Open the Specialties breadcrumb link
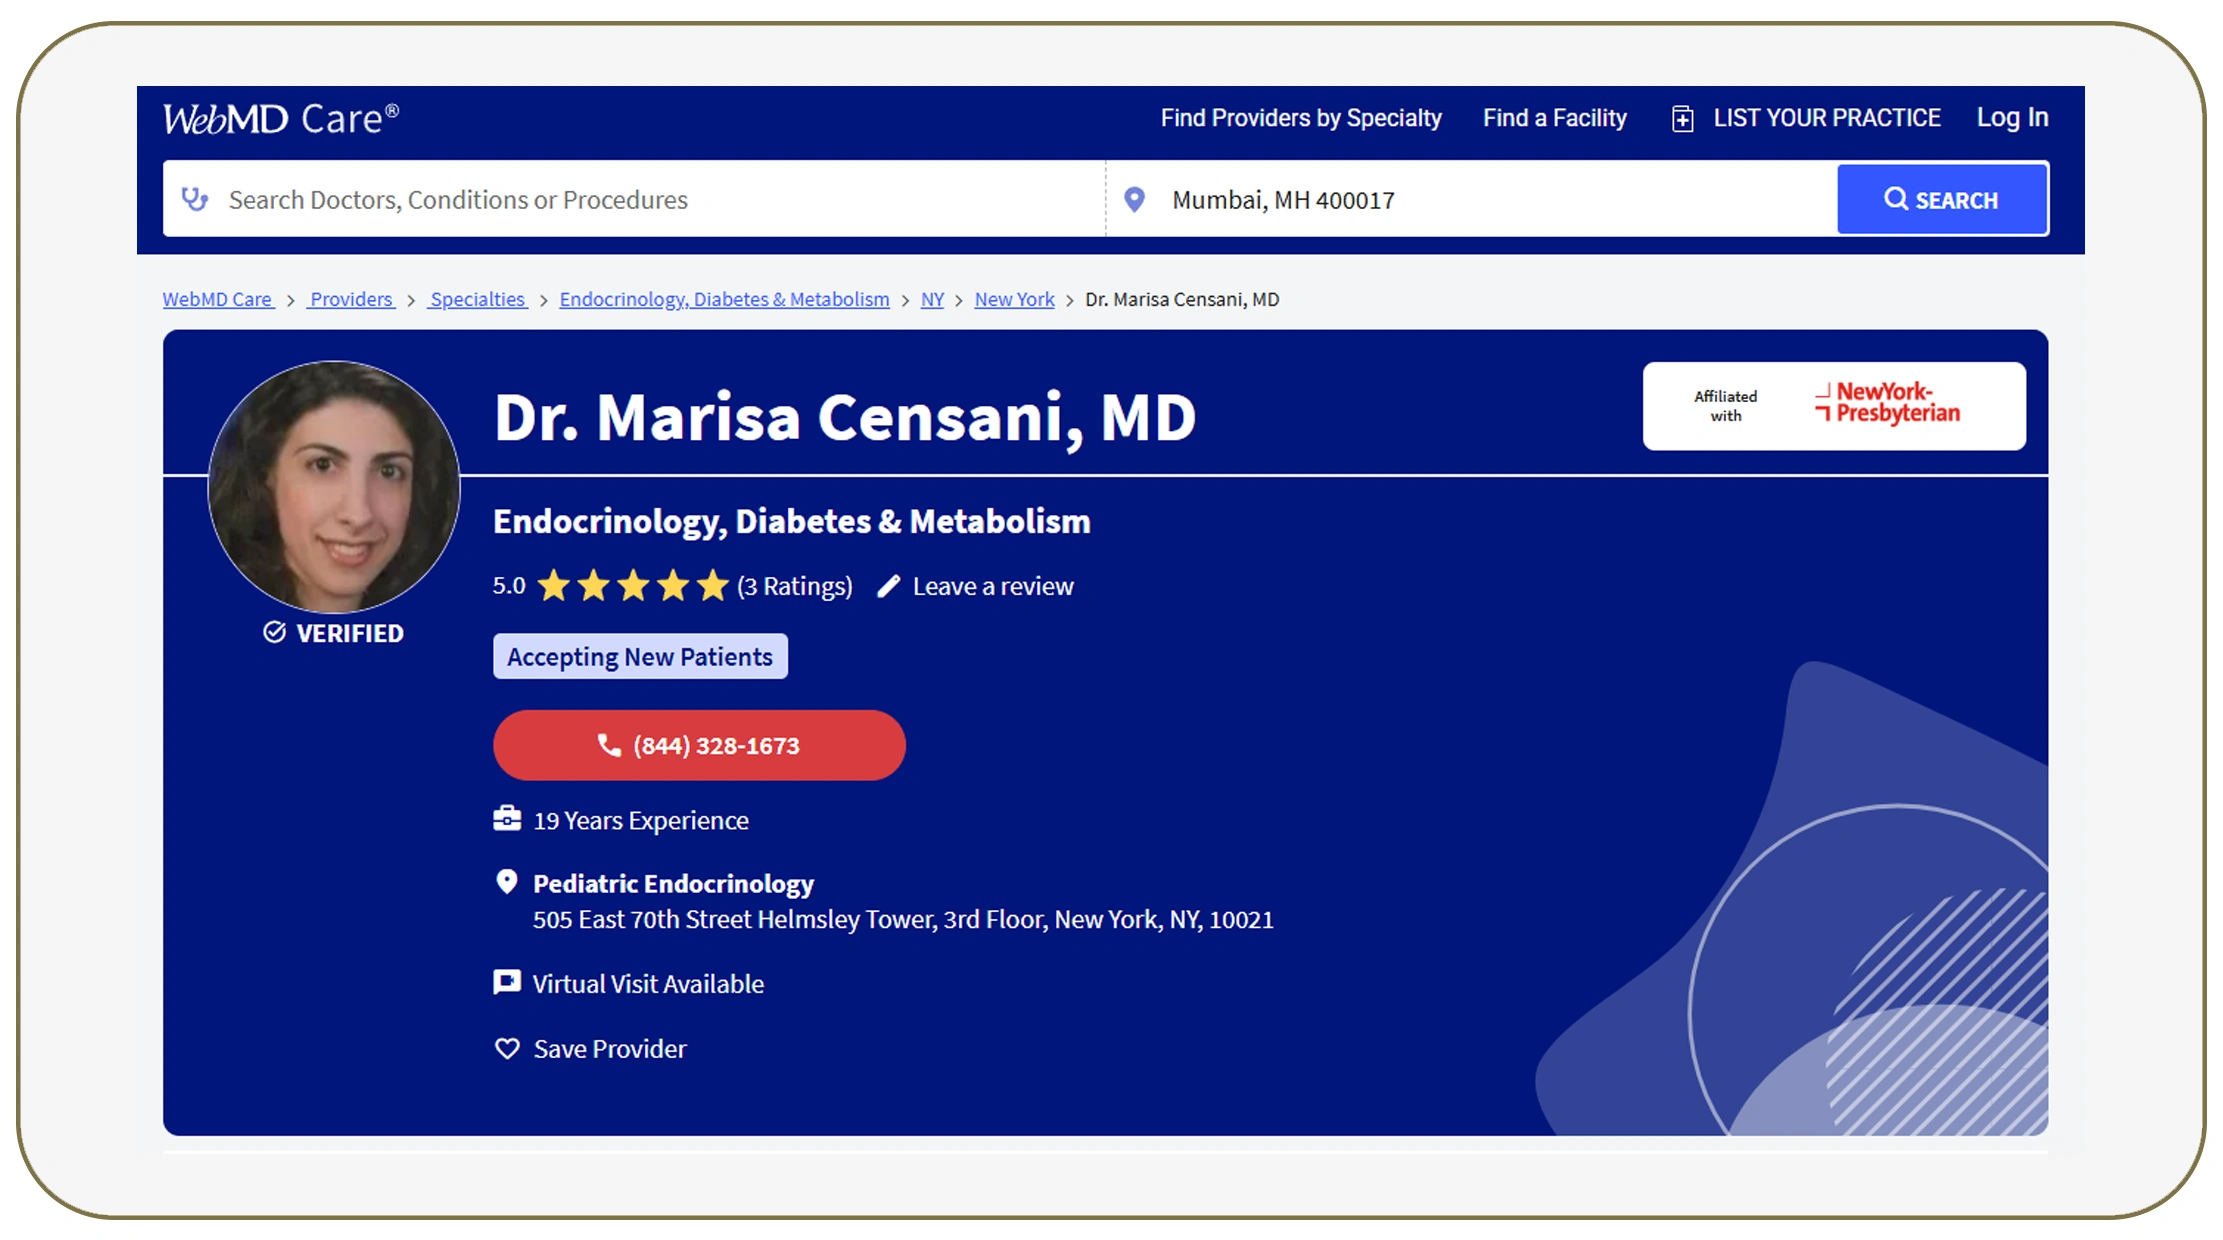 (x=478, y=299)
